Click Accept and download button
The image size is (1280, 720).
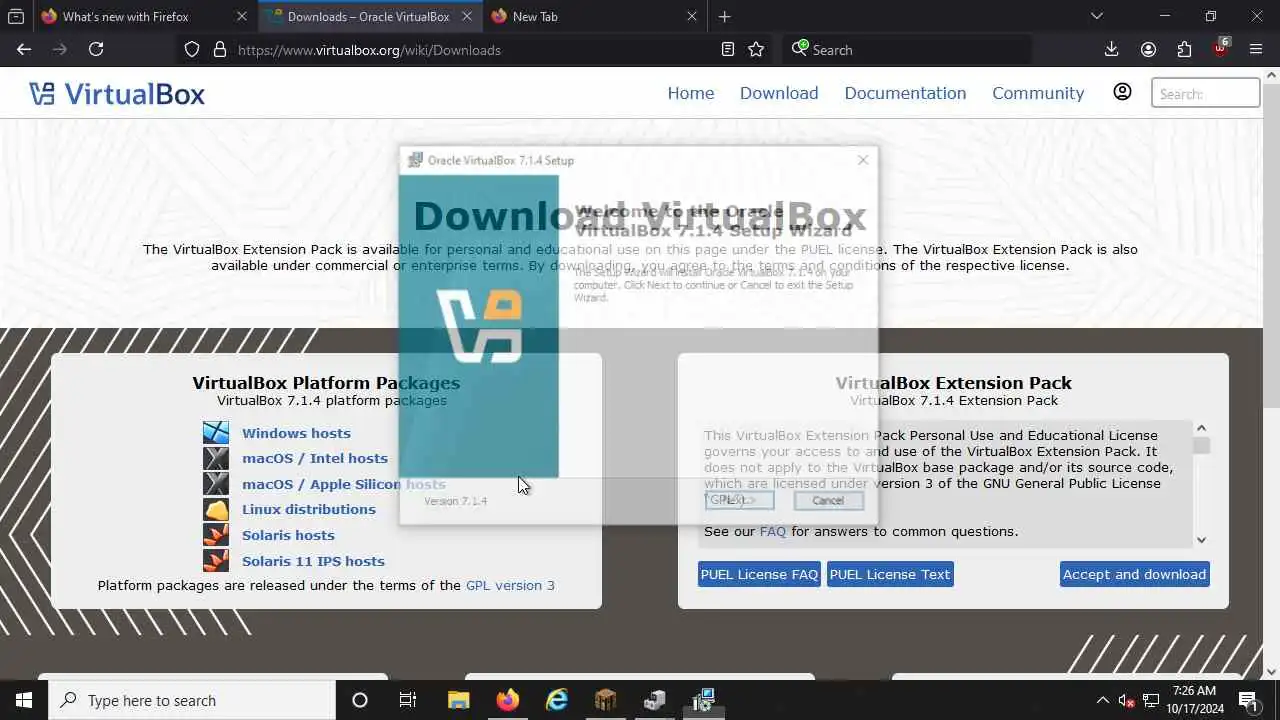1134,574
